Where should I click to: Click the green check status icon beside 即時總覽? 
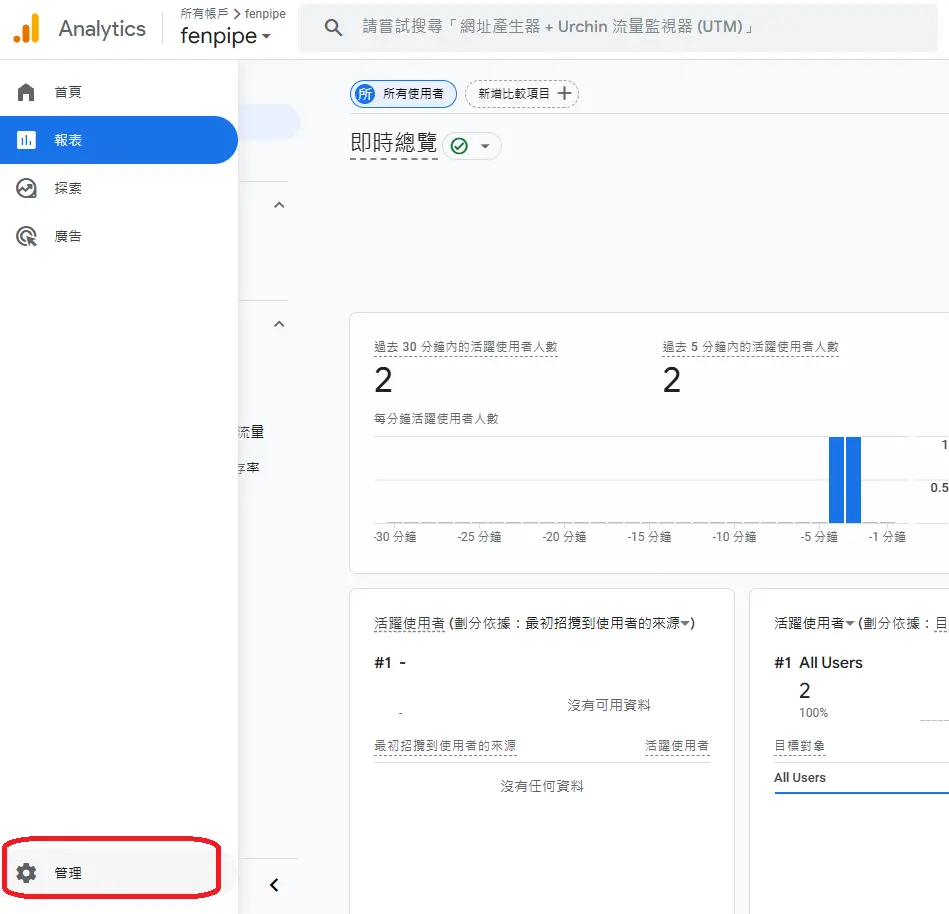[457, 145]
